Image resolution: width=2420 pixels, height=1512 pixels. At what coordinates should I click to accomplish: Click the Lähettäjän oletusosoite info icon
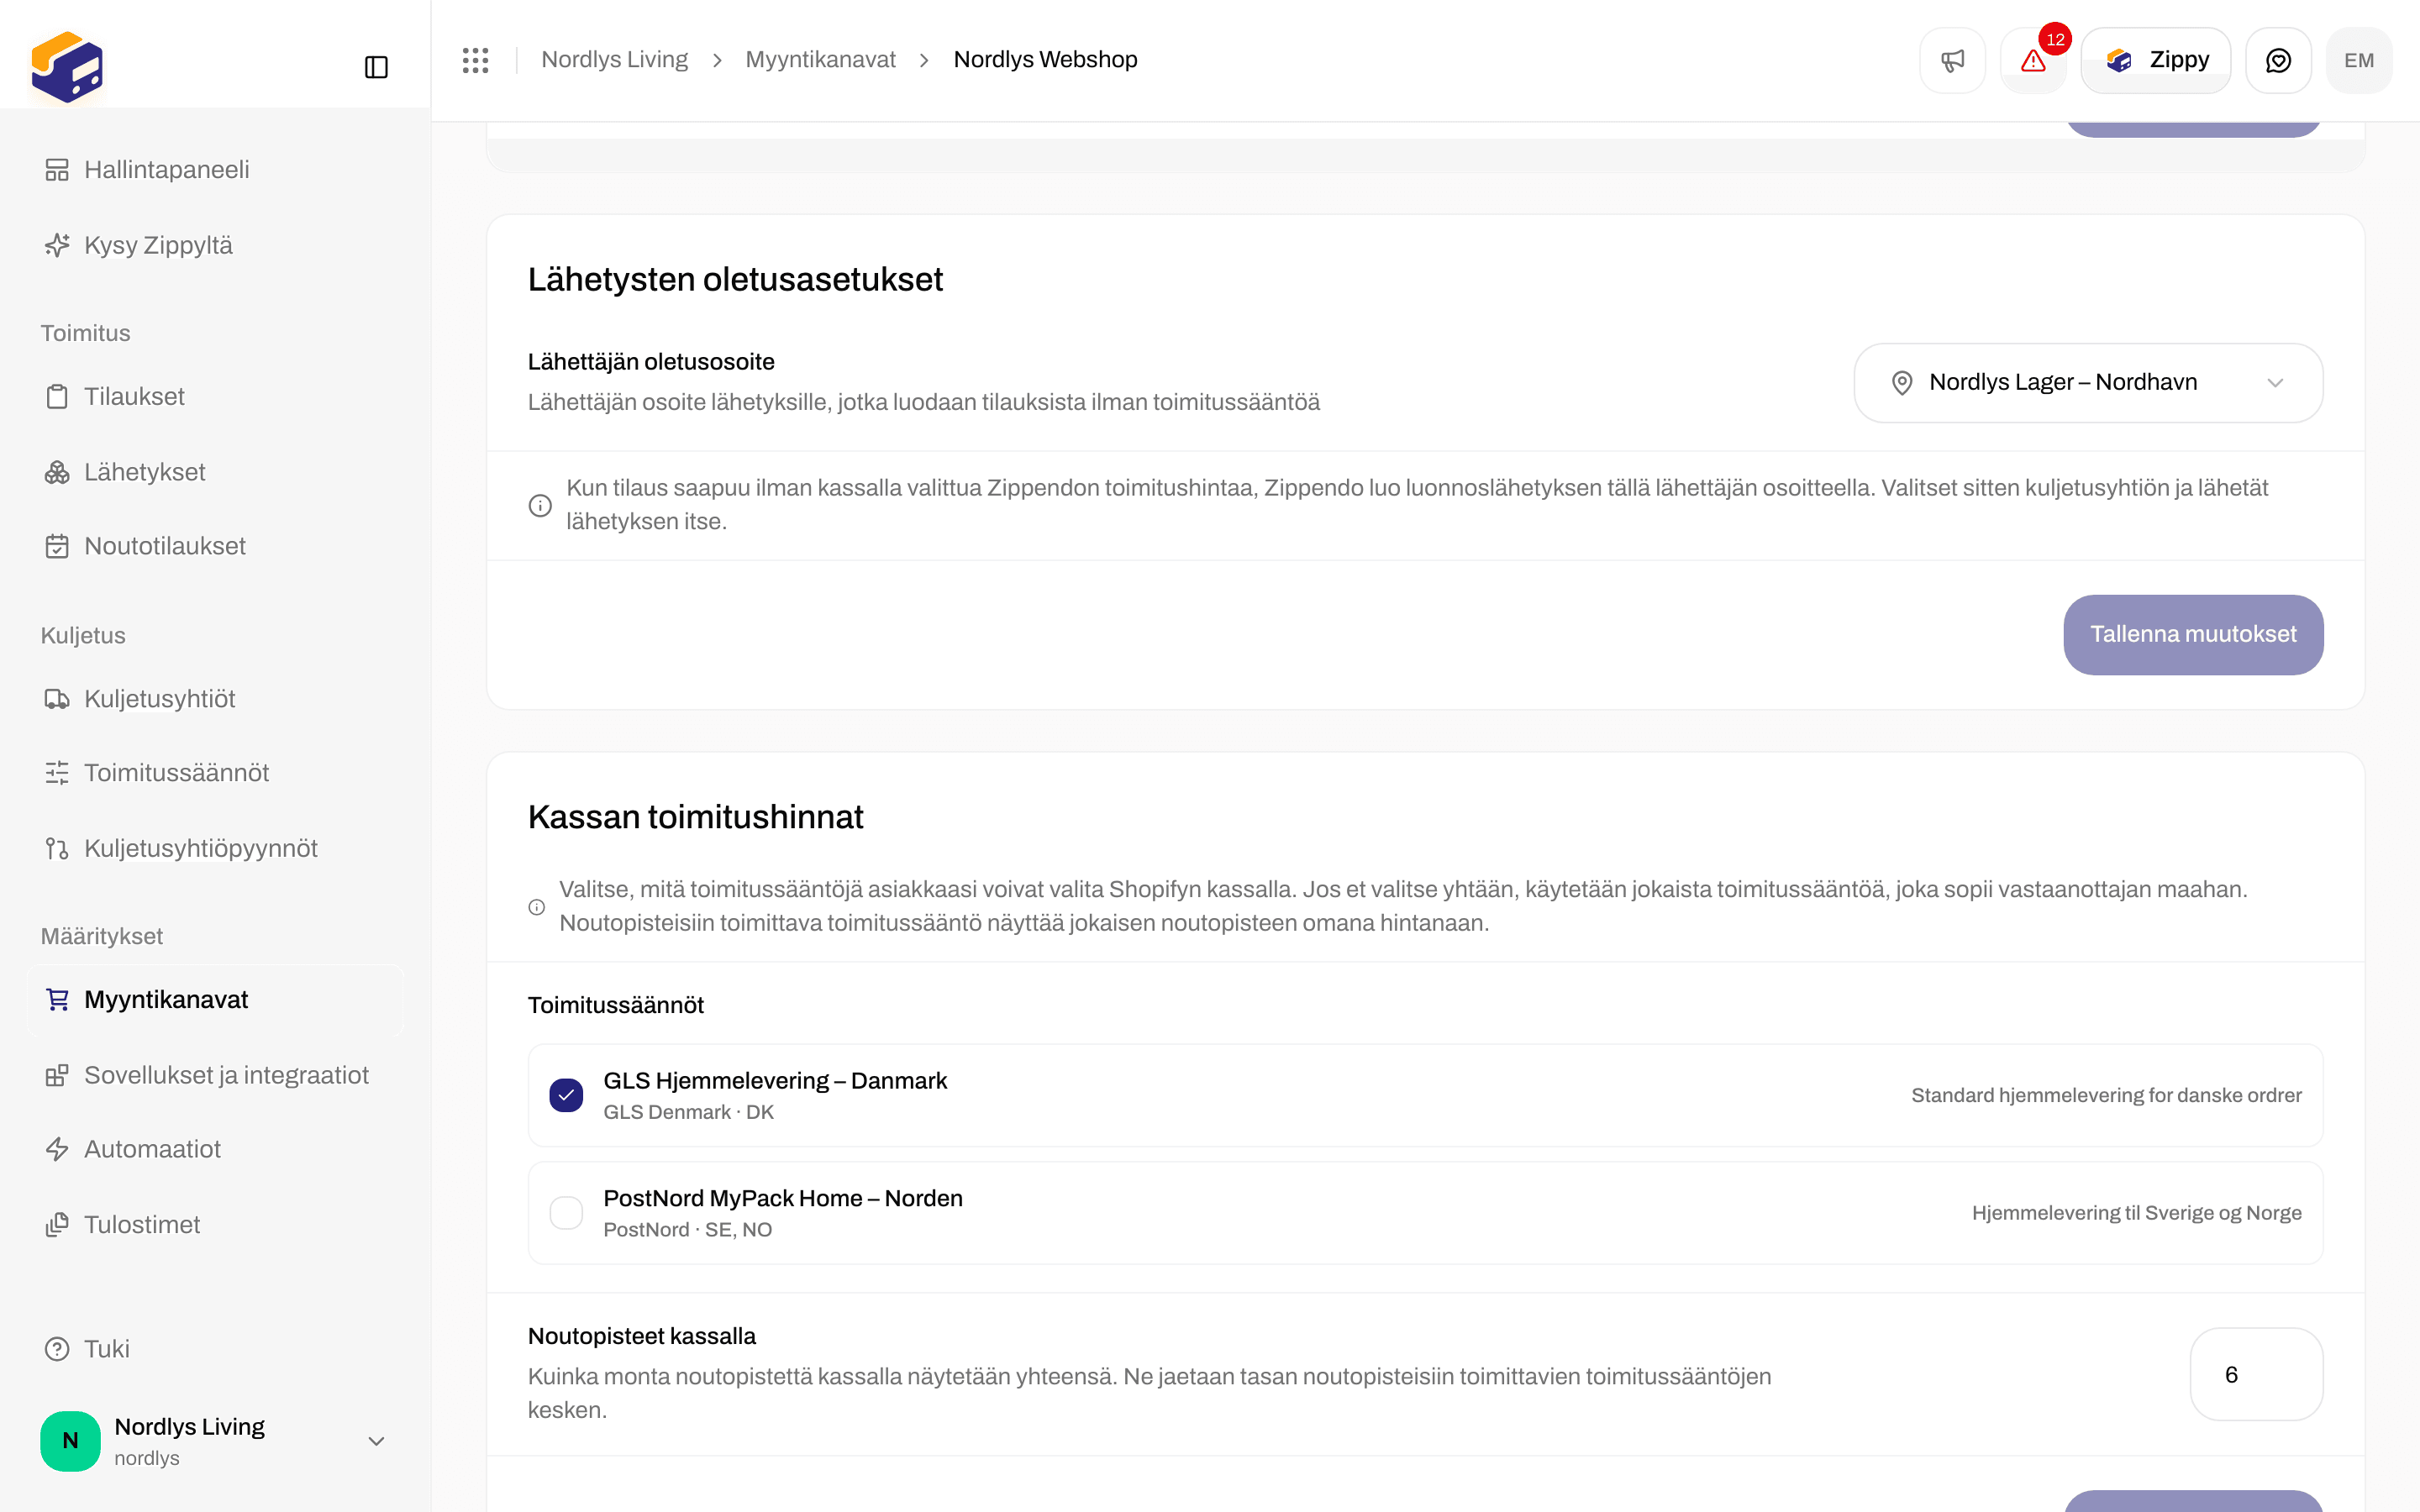click(x=540, y=505)
